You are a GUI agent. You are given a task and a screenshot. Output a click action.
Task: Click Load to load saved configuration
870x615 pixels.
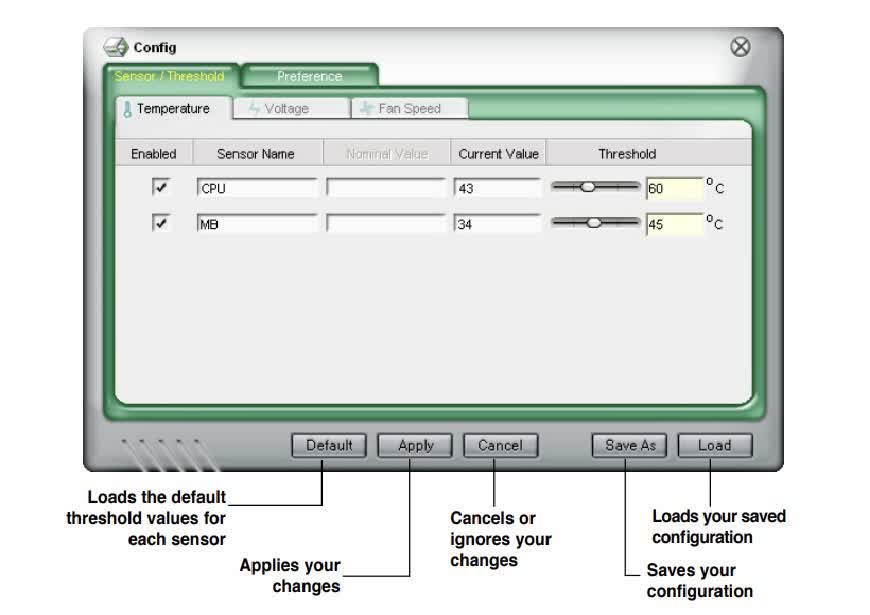click(x=715, y=445)
